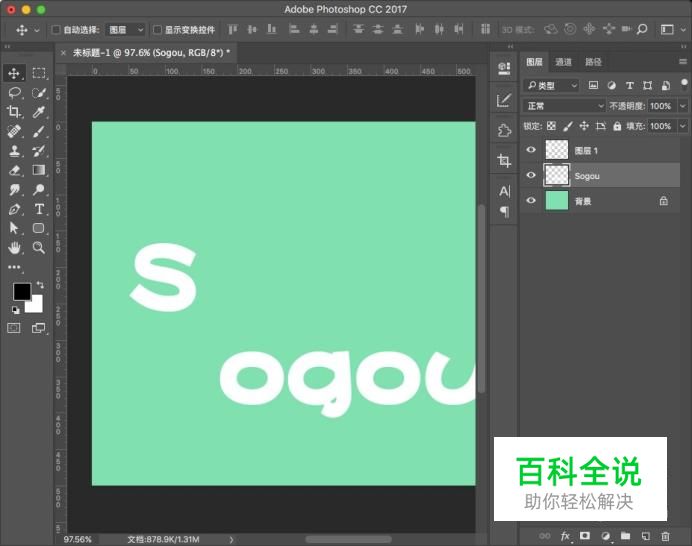The image size is (692, 546).
Task: Select the 未标题-1 document tab
Action: 151,53
